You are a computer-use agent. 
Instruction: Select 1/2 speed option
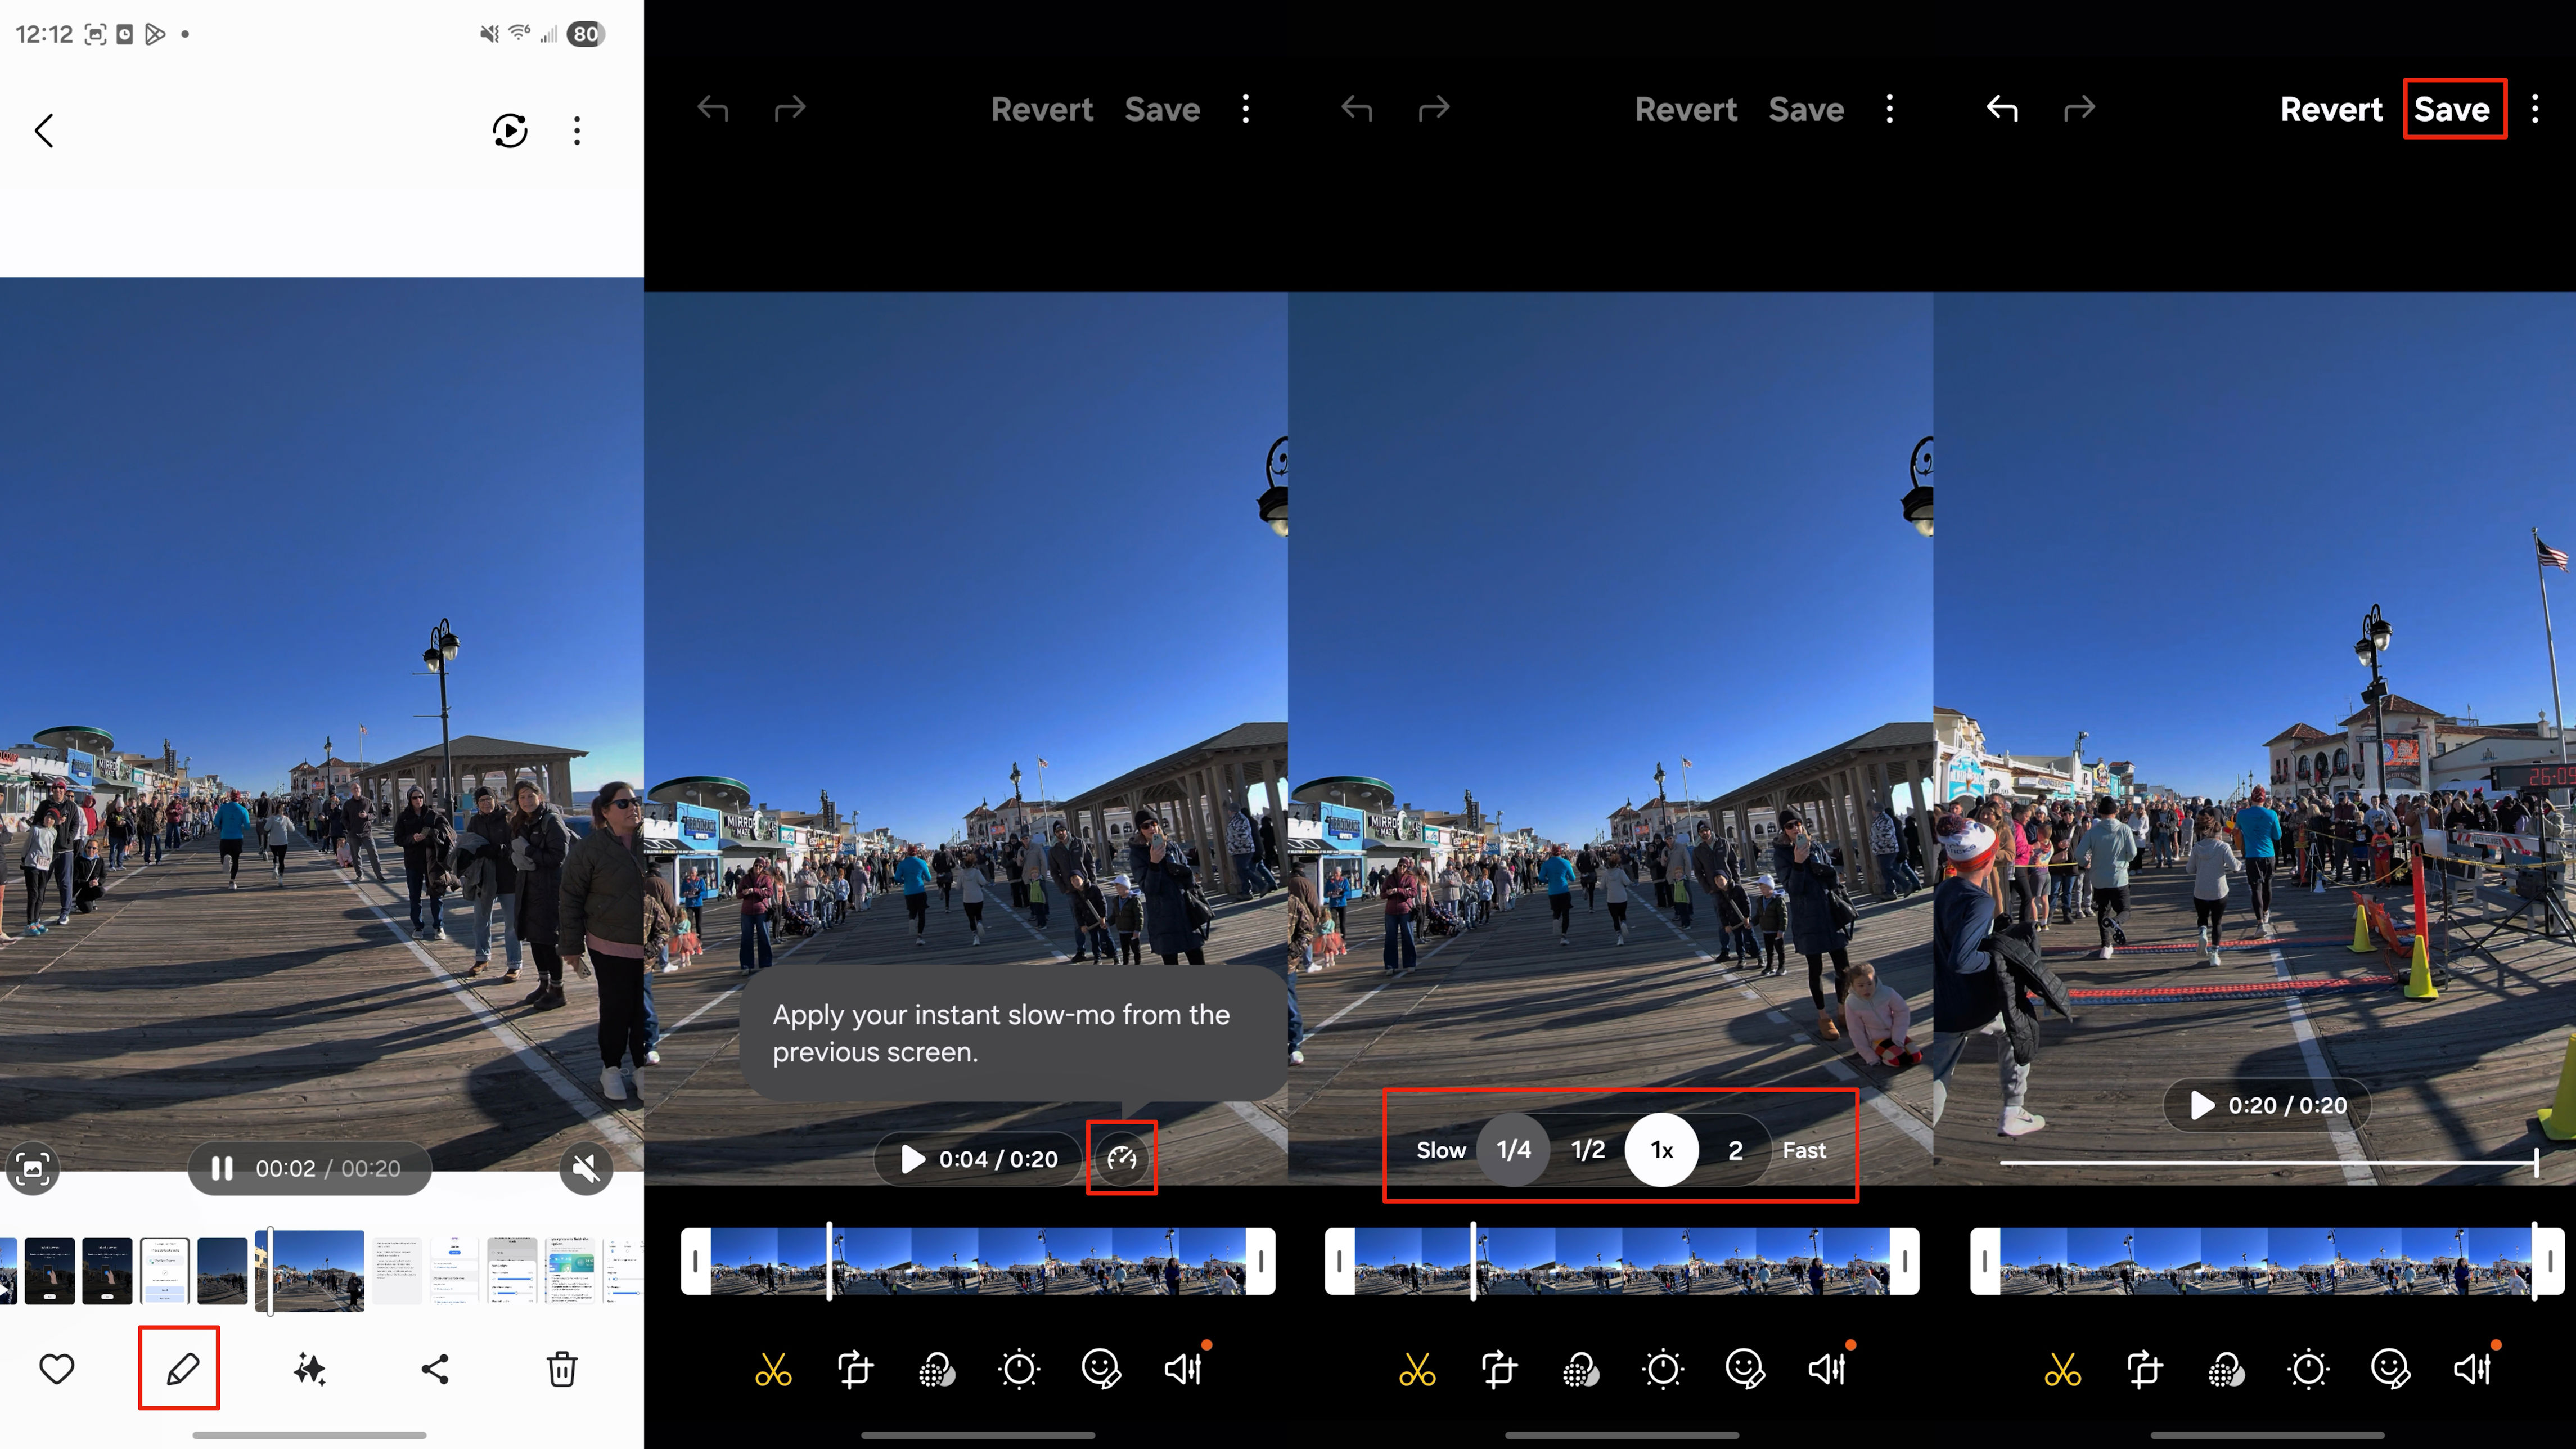1588,1150
